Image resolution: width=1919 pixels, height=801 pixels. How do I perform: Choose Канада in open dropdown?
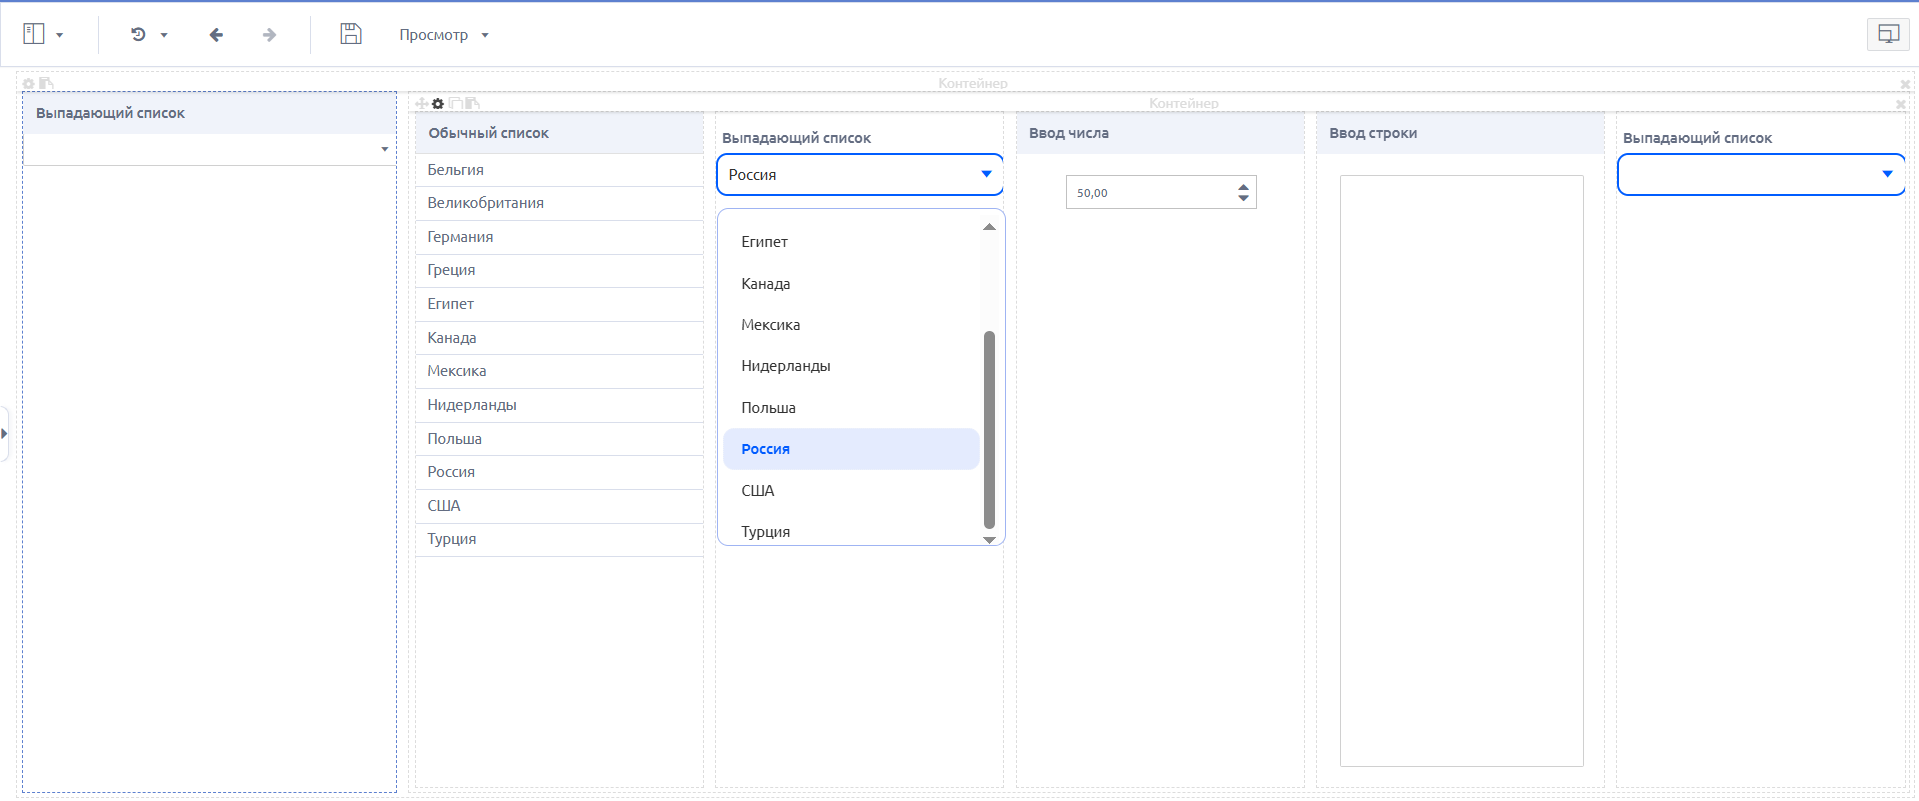(x=851, y=284)
